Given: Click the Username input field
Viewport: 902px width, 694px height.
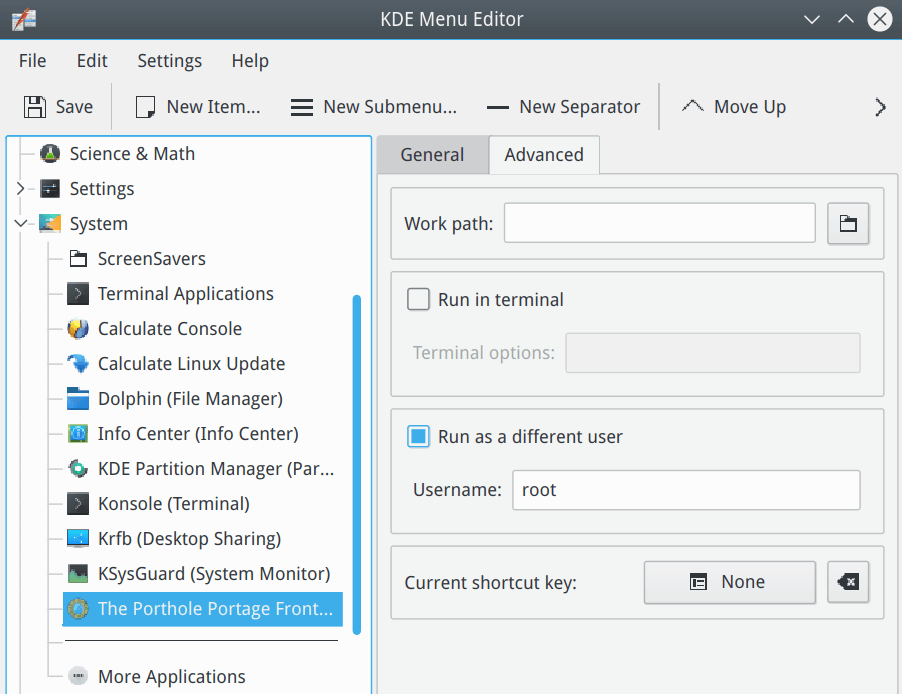Looking at the screenshot, I should click(x=686, y=490).
